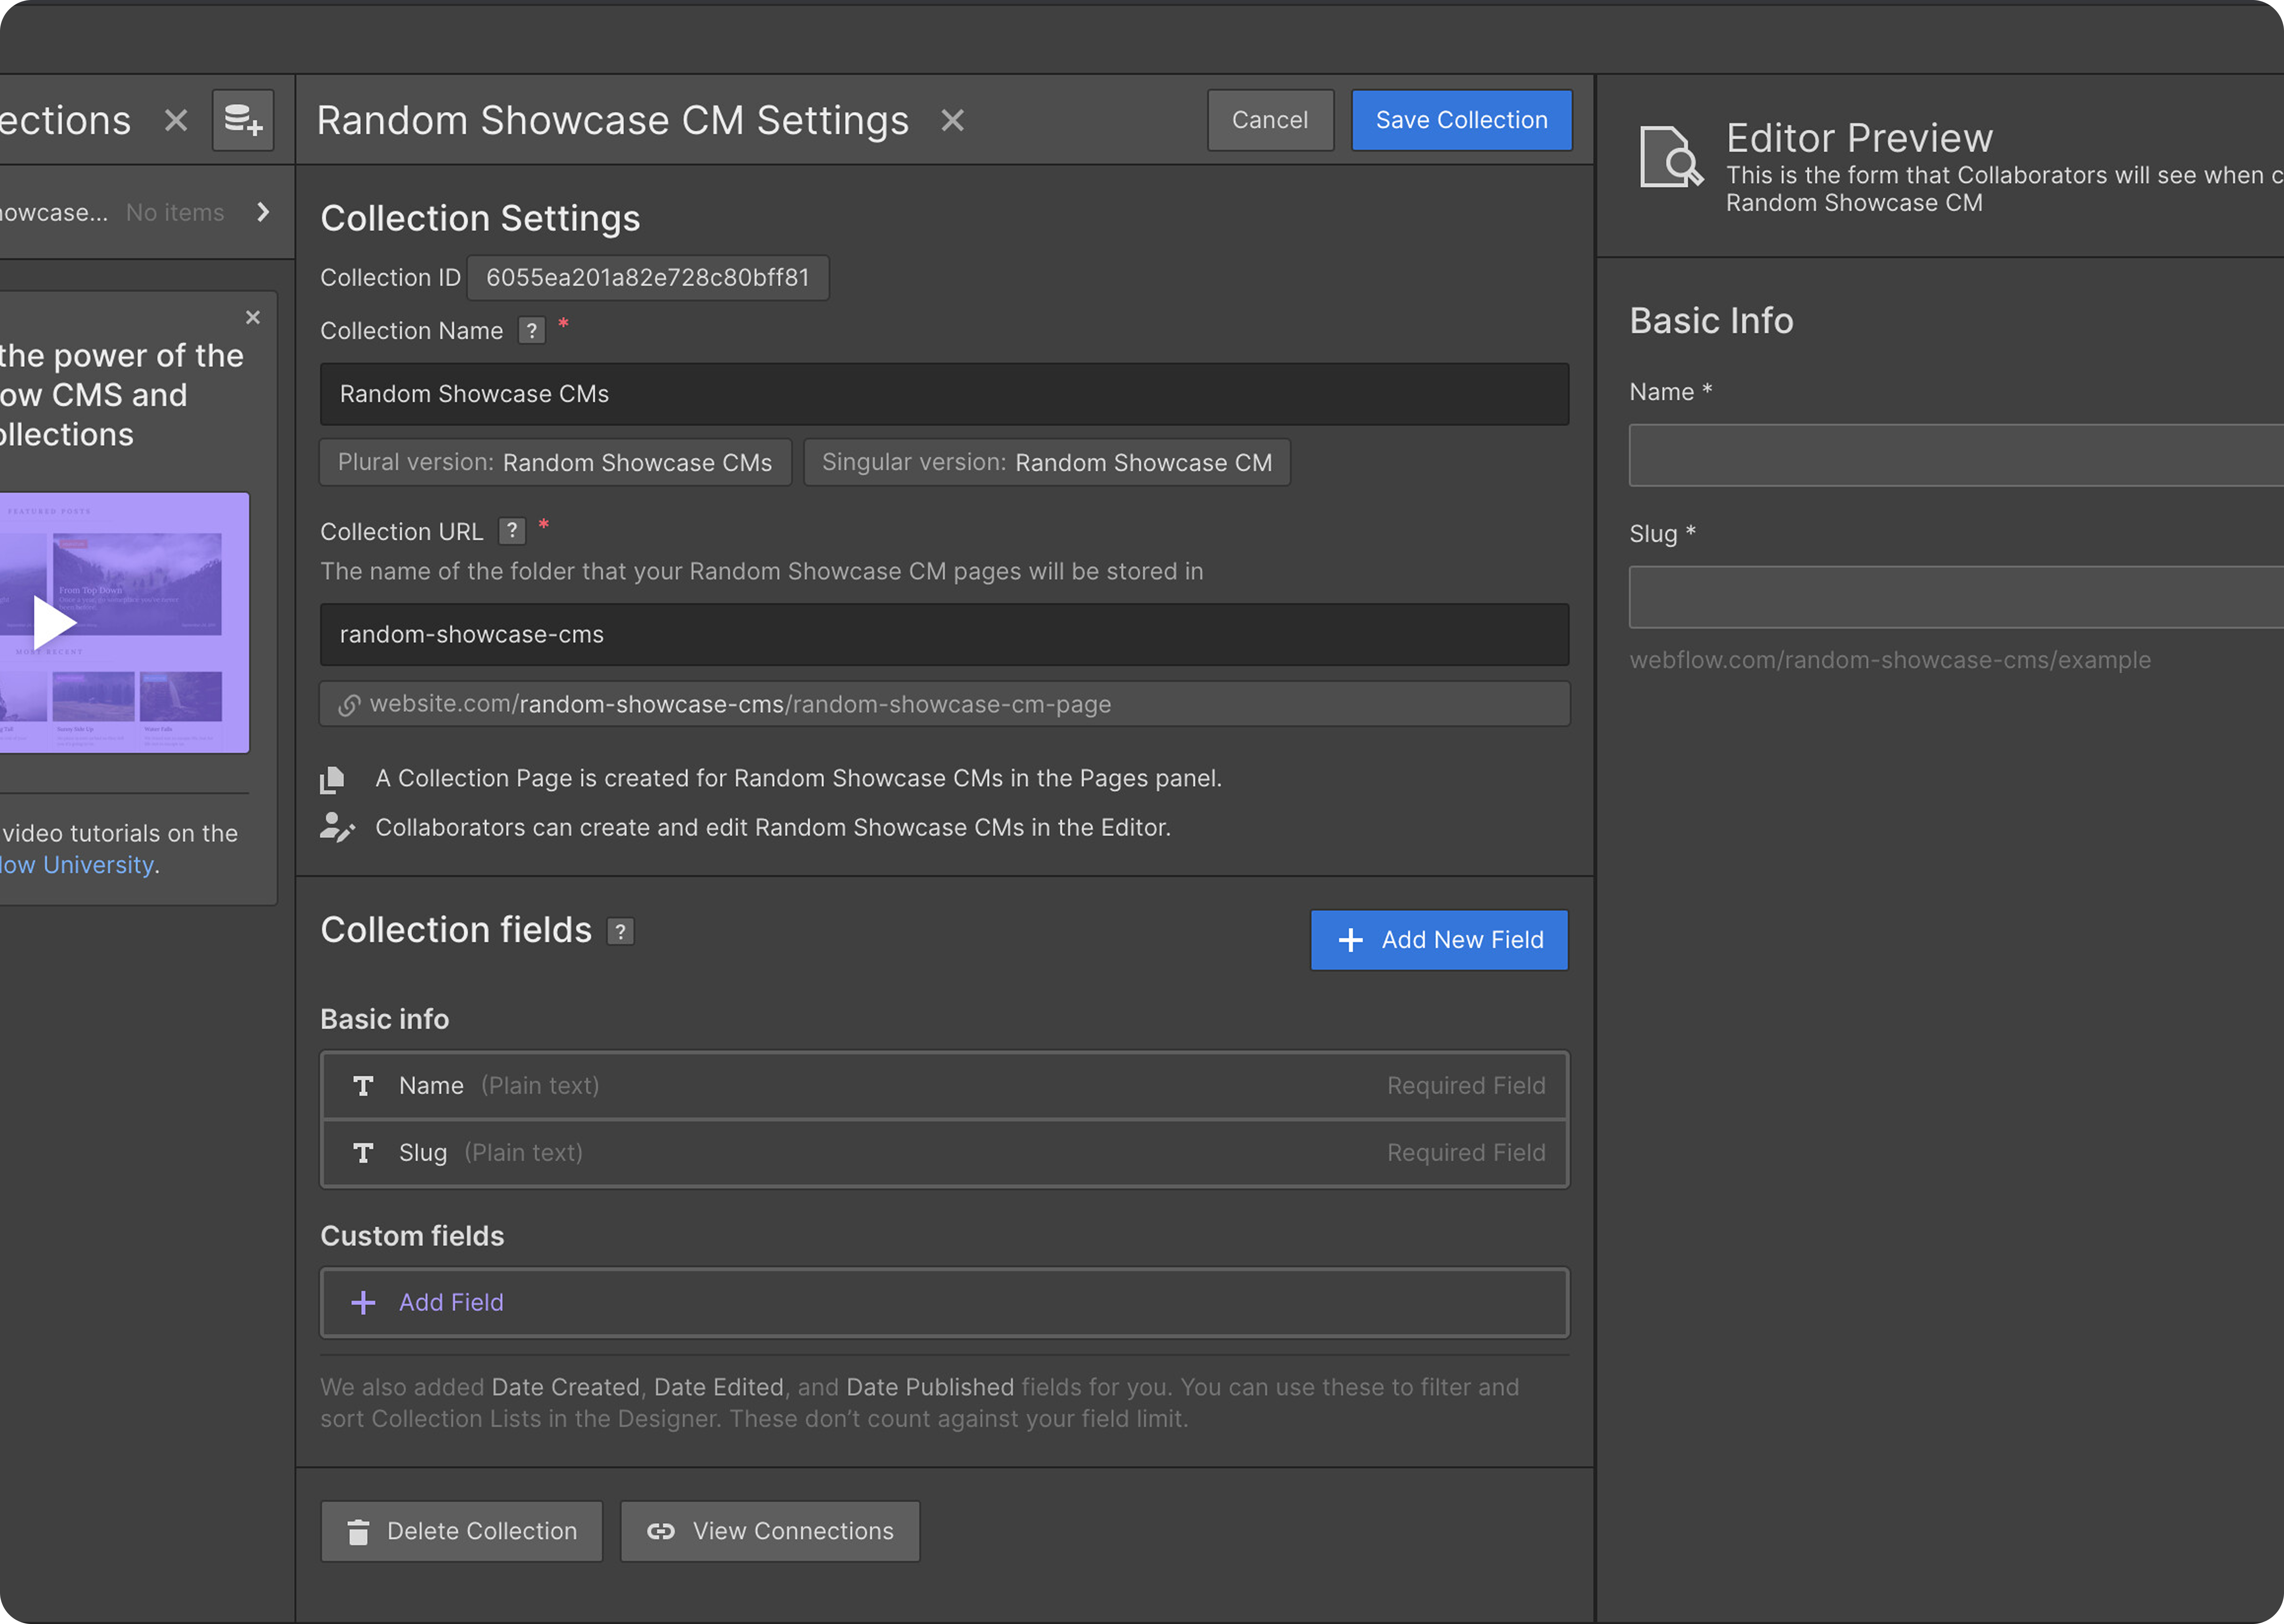Viewport: 2284px width, 1624px height.
Task: Cancel the collection settings changes
Action: (x=1270, y=120)
